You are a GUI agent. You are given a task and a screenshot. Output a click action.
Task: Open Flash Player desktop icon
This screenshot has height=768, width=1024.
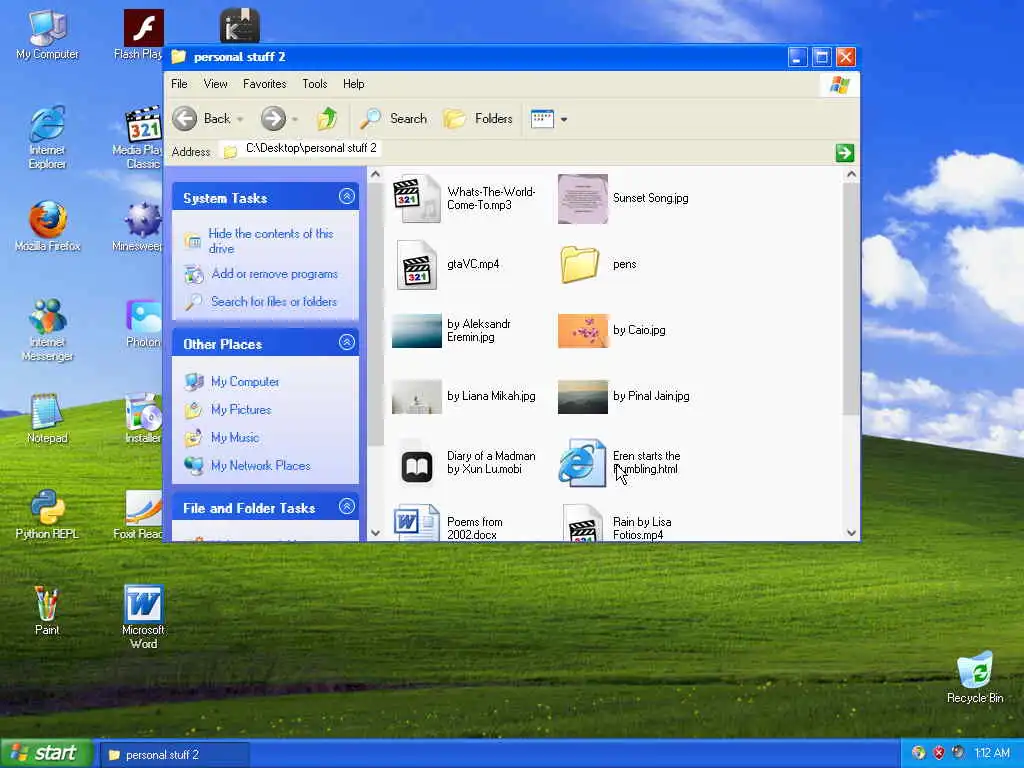tap(142, 35)
